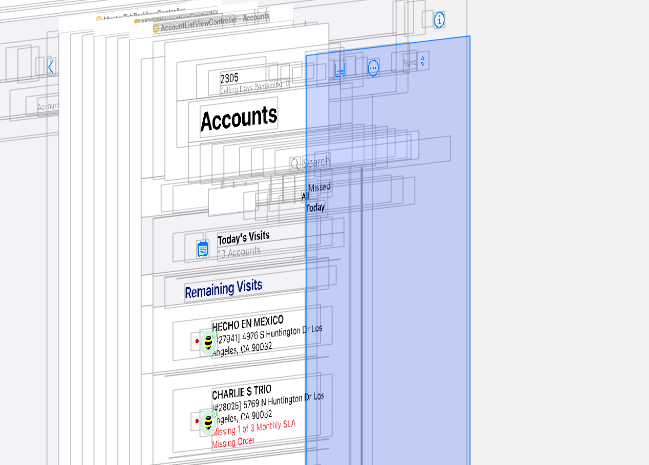Click the red dot beside CHARLIE S TRIO
Image resolution: width=649 pixels, height=465 pixels.
[x=197, y=422]
